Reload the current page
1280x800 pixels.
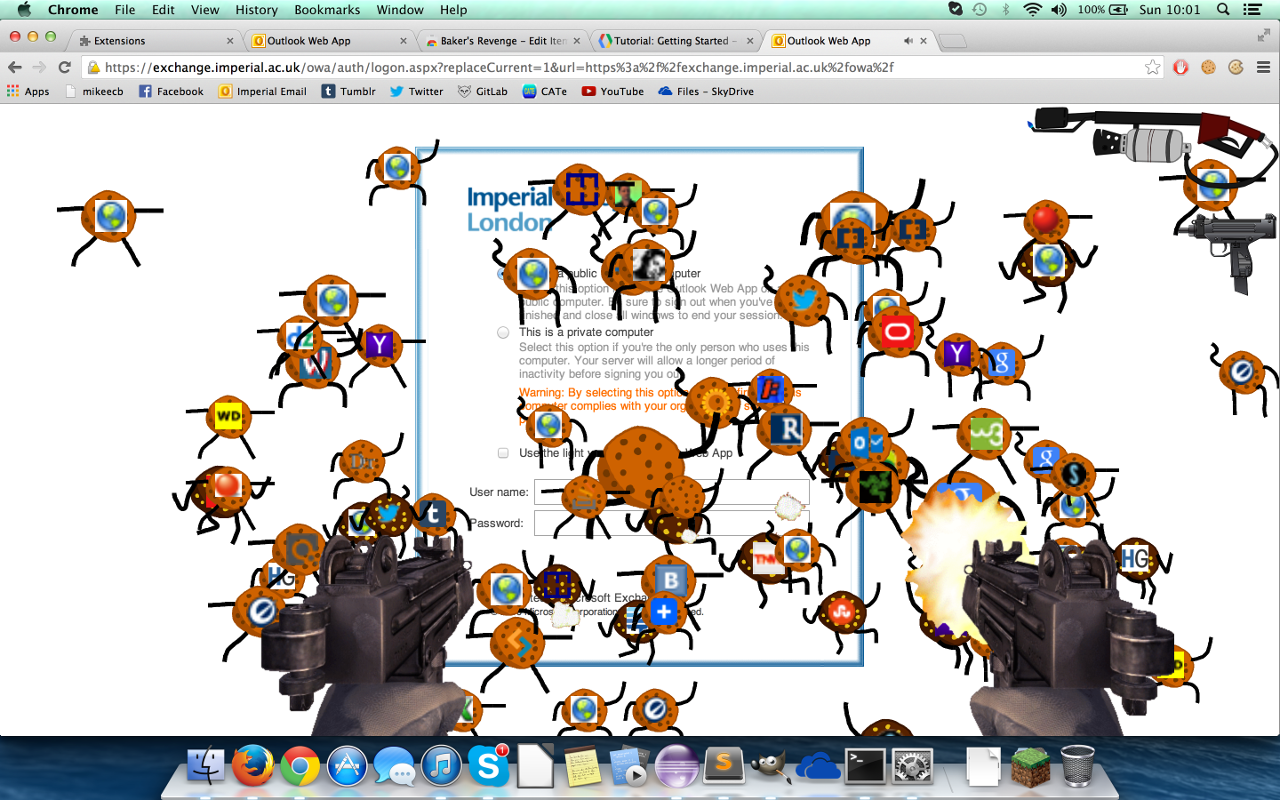pos(65,67)
